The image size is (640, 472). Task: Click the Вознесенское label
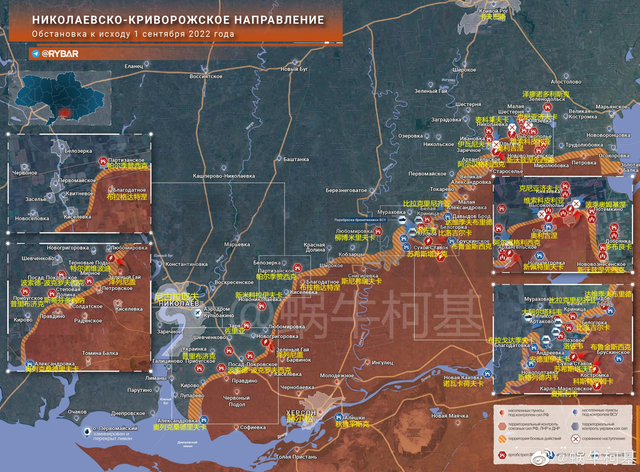206,76
